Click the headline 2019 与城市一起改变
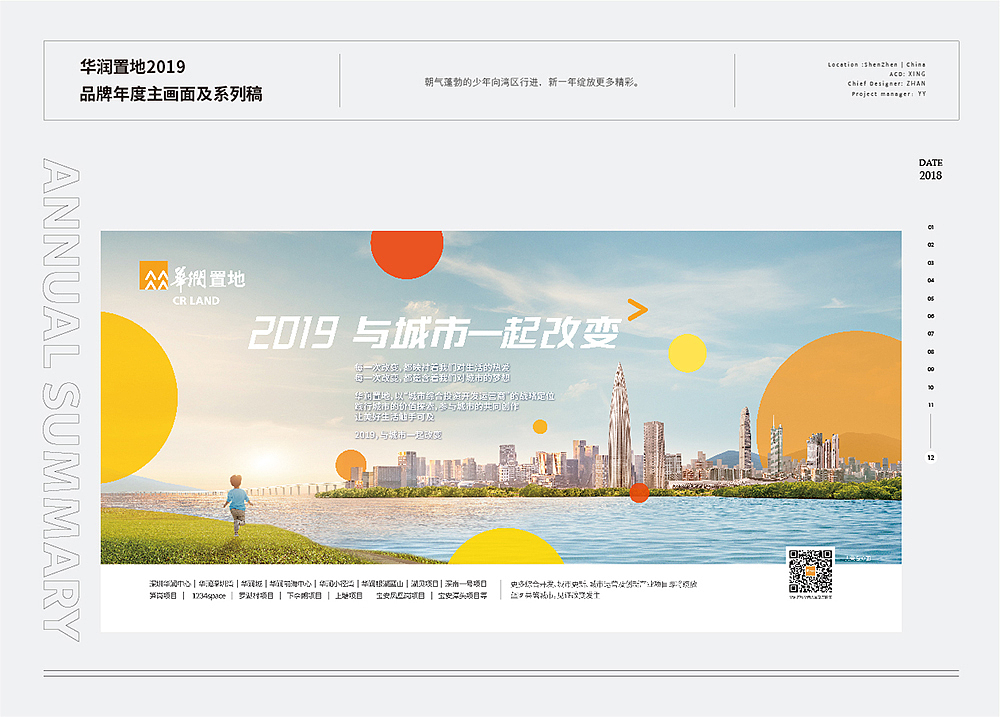This screenshot has width=1000, height=717. click(x=440, y=330)
